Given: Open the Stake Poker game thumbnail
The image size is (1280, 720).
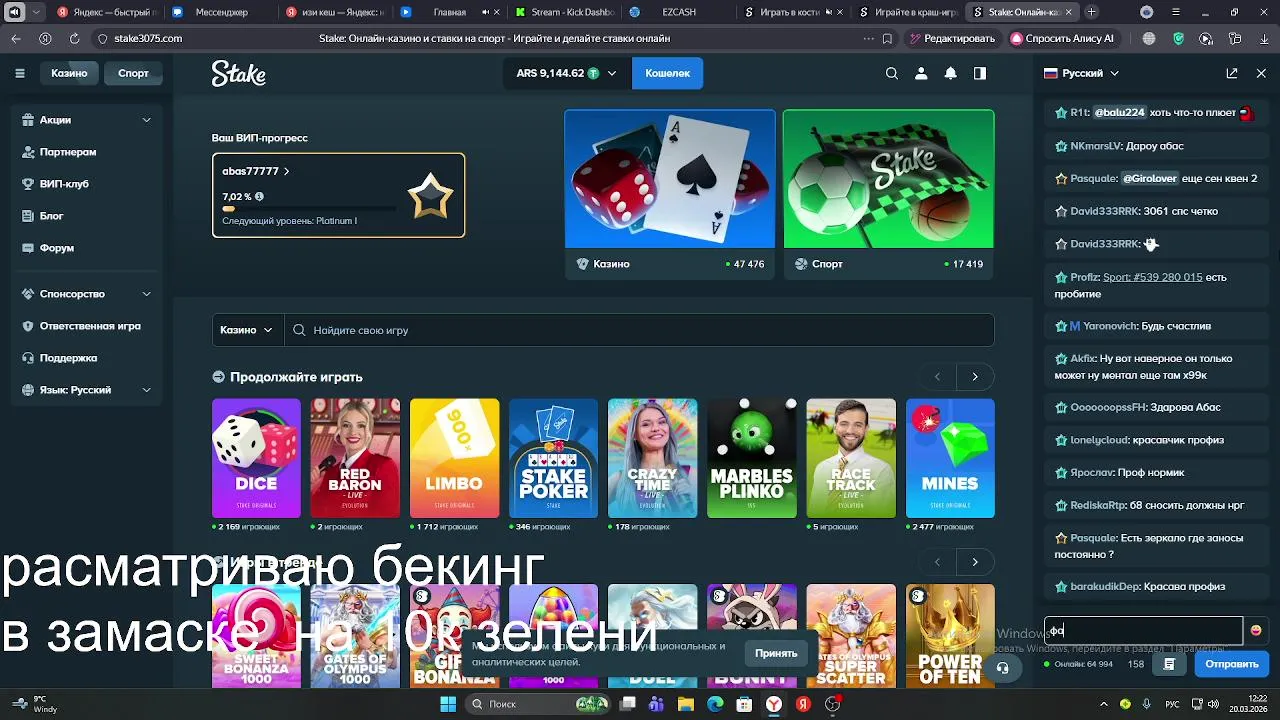Looking at the screenshot, I should (553, 458).
